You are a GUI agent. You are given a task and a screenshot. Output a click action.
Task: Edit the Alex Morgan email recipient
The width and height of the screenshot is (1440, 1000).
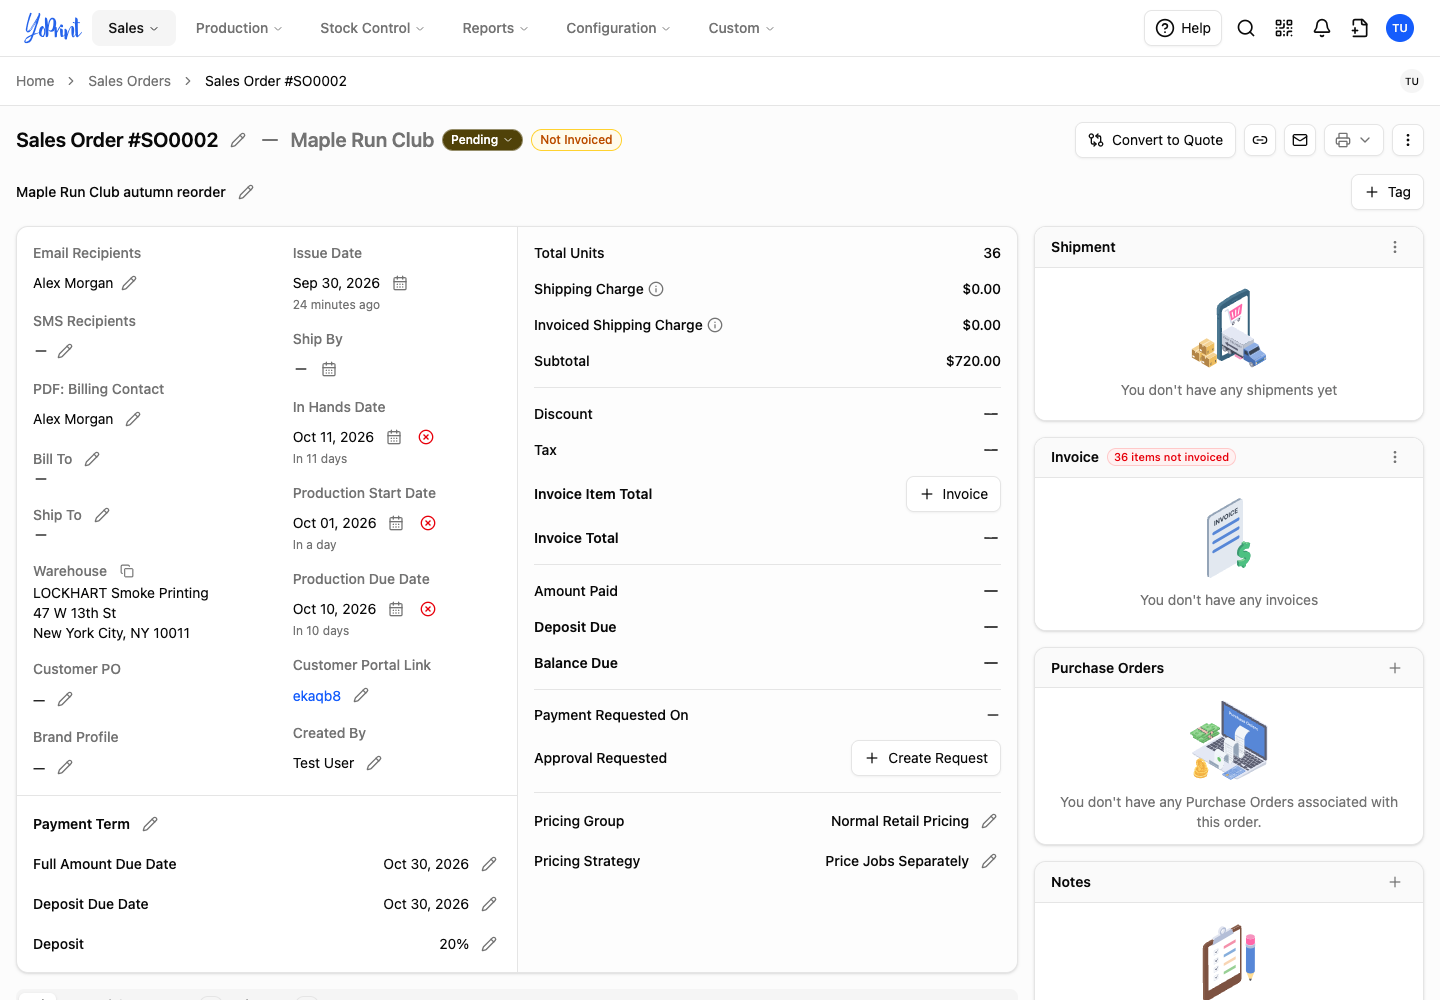tap(129, 283)
